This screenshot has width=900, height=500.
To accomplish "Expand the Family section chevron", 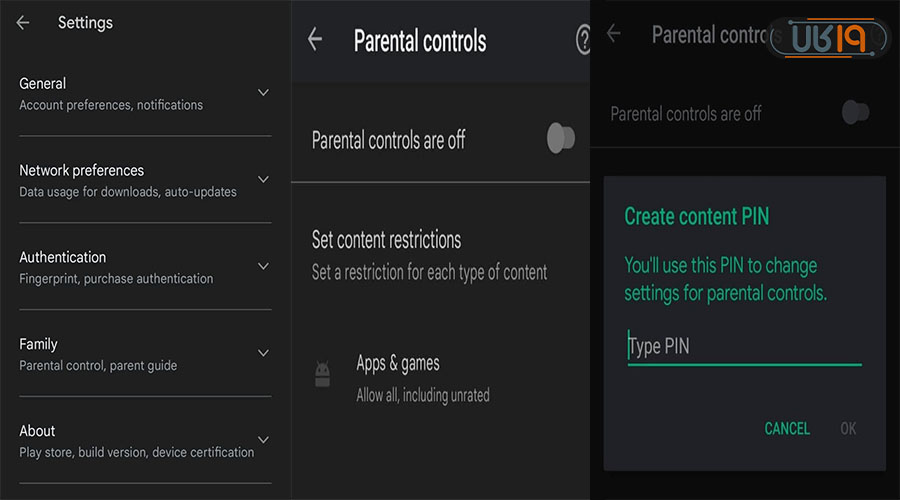I will (263, 353).
